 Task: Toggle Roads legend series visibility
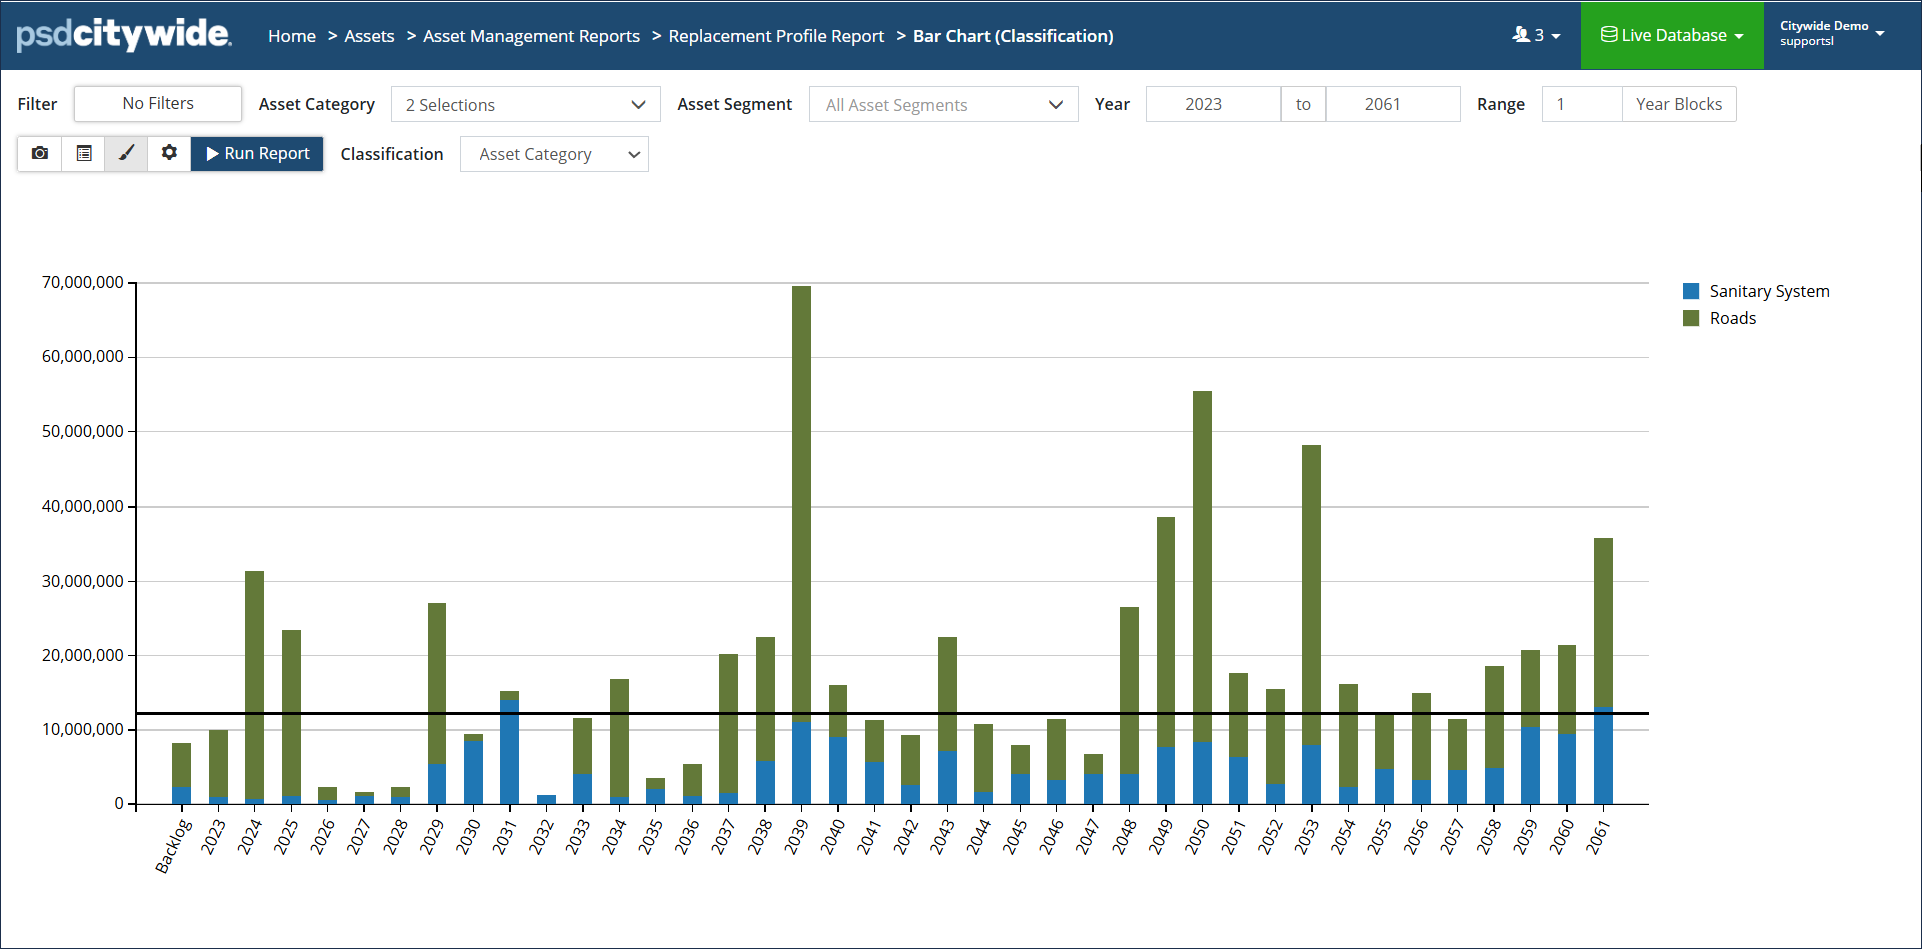coord(1732,318)
